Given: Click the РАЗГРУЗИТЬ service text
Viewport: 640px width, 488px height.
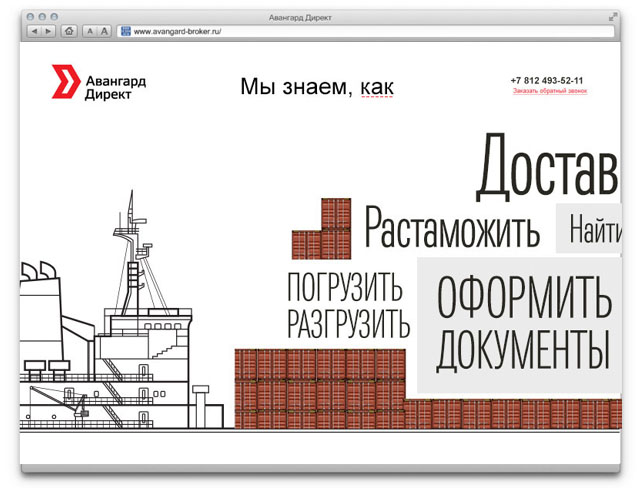Looking at the screenshot, I should click(x=348, y=323).
